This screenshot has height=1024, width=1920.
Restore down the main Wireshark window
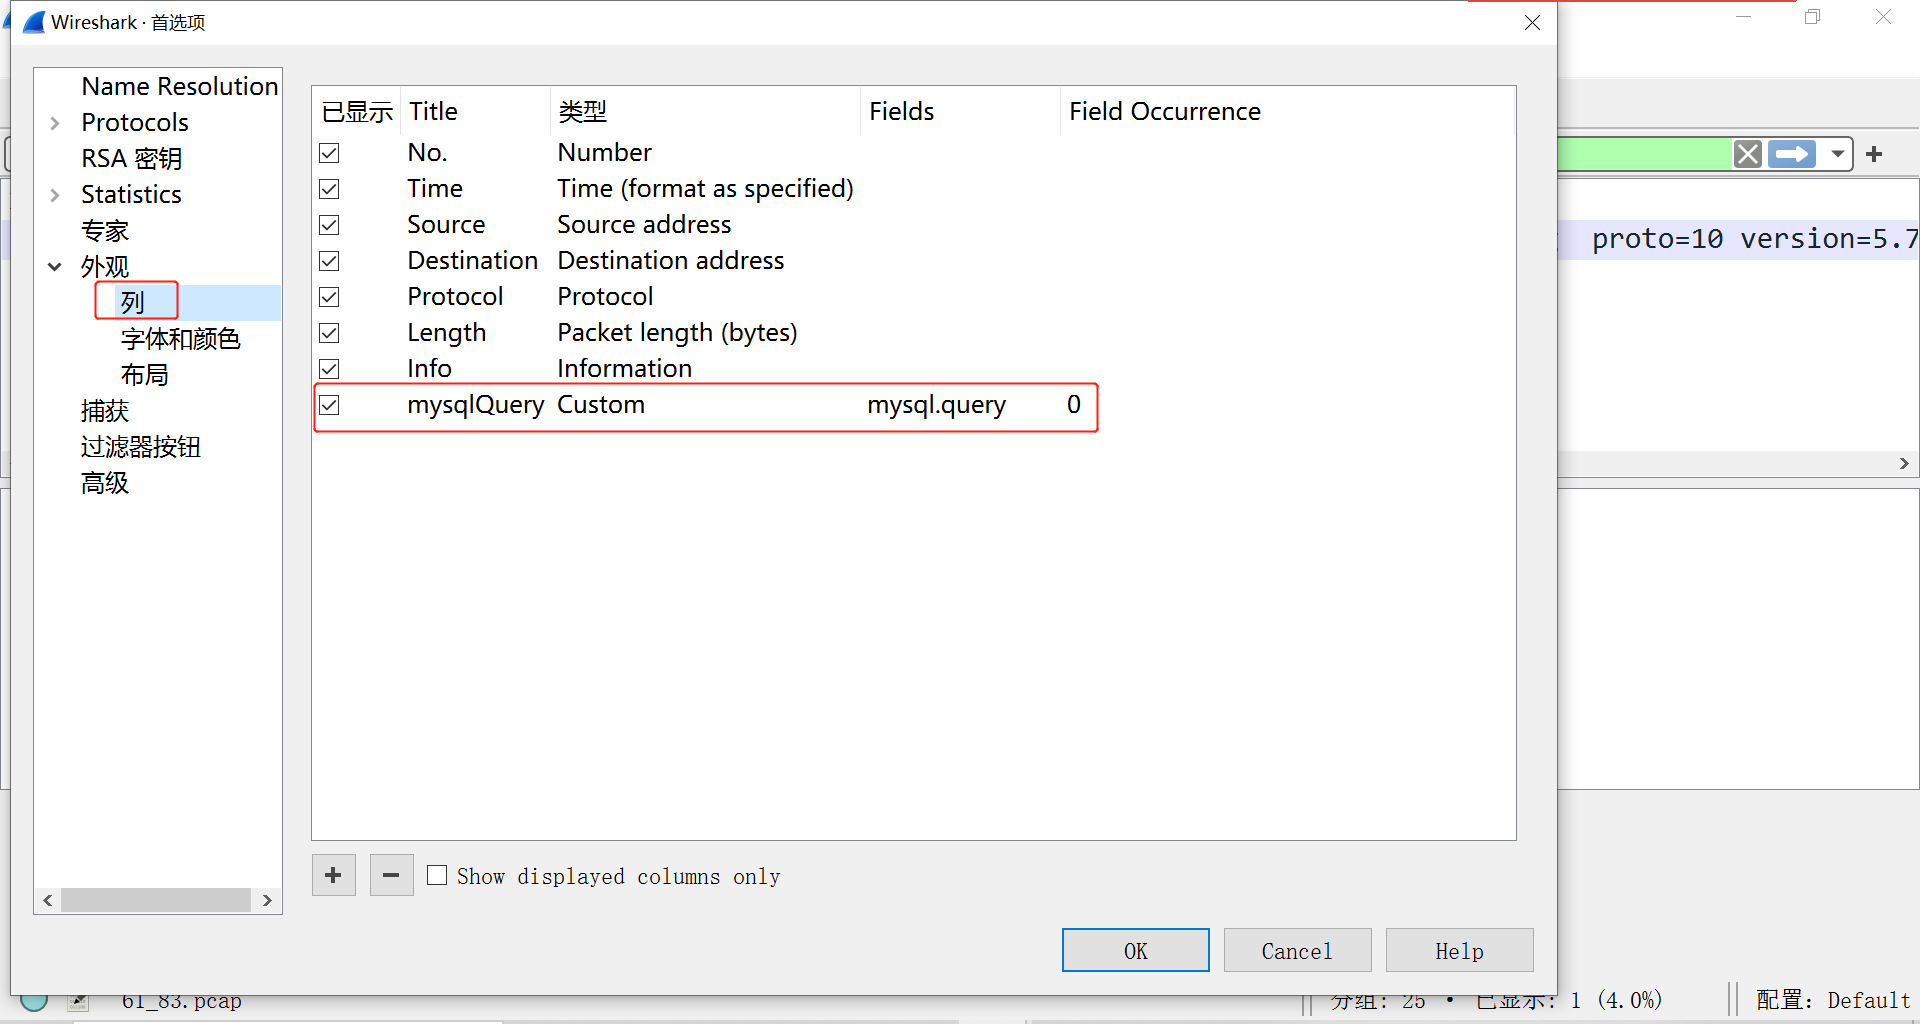1812,17
